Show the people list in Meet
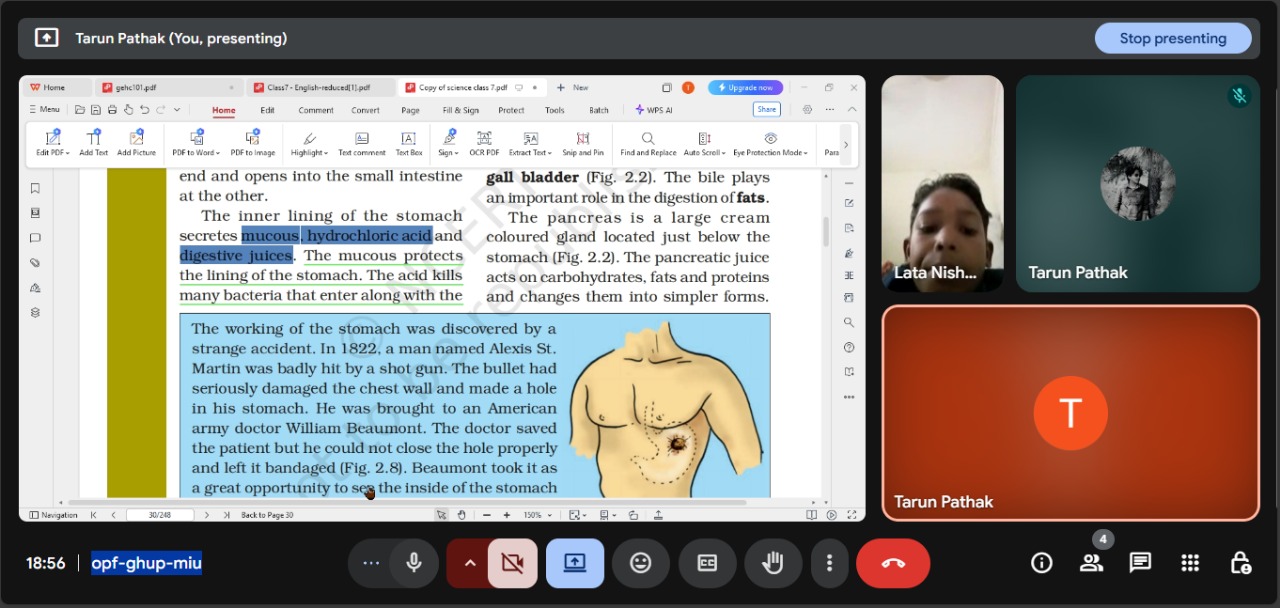The image size is (1280, 608). (1091, 563)
